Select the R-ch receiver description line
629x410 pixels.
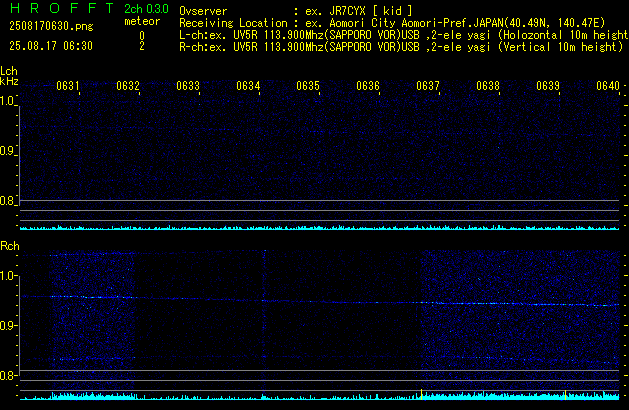[x=401, y=47]
